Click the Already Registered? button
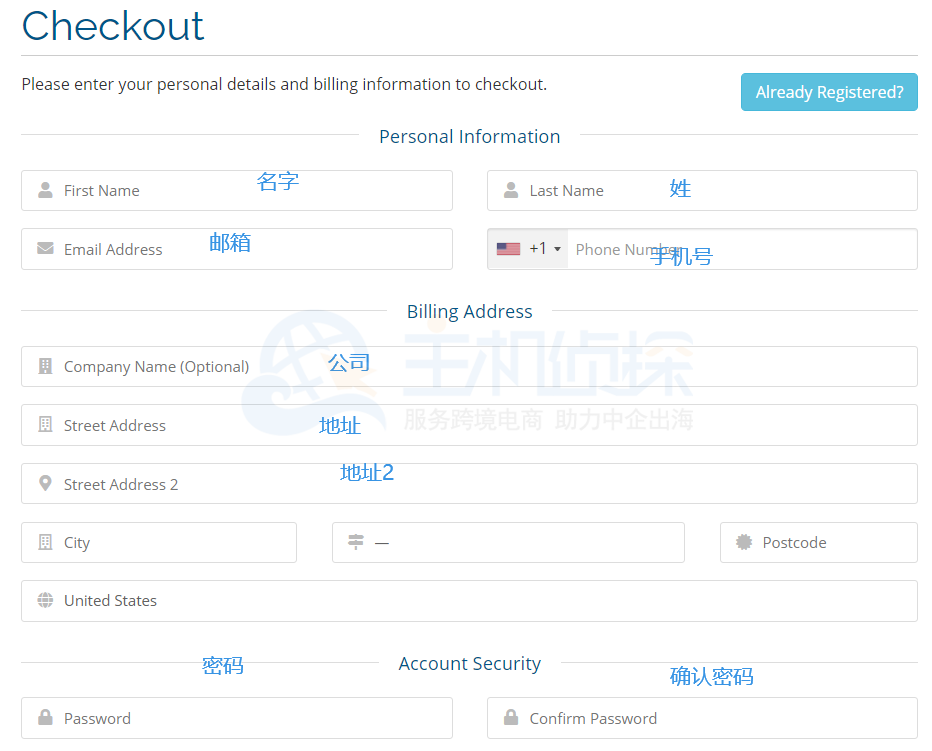932x751 pixels. tap(829, 92)
